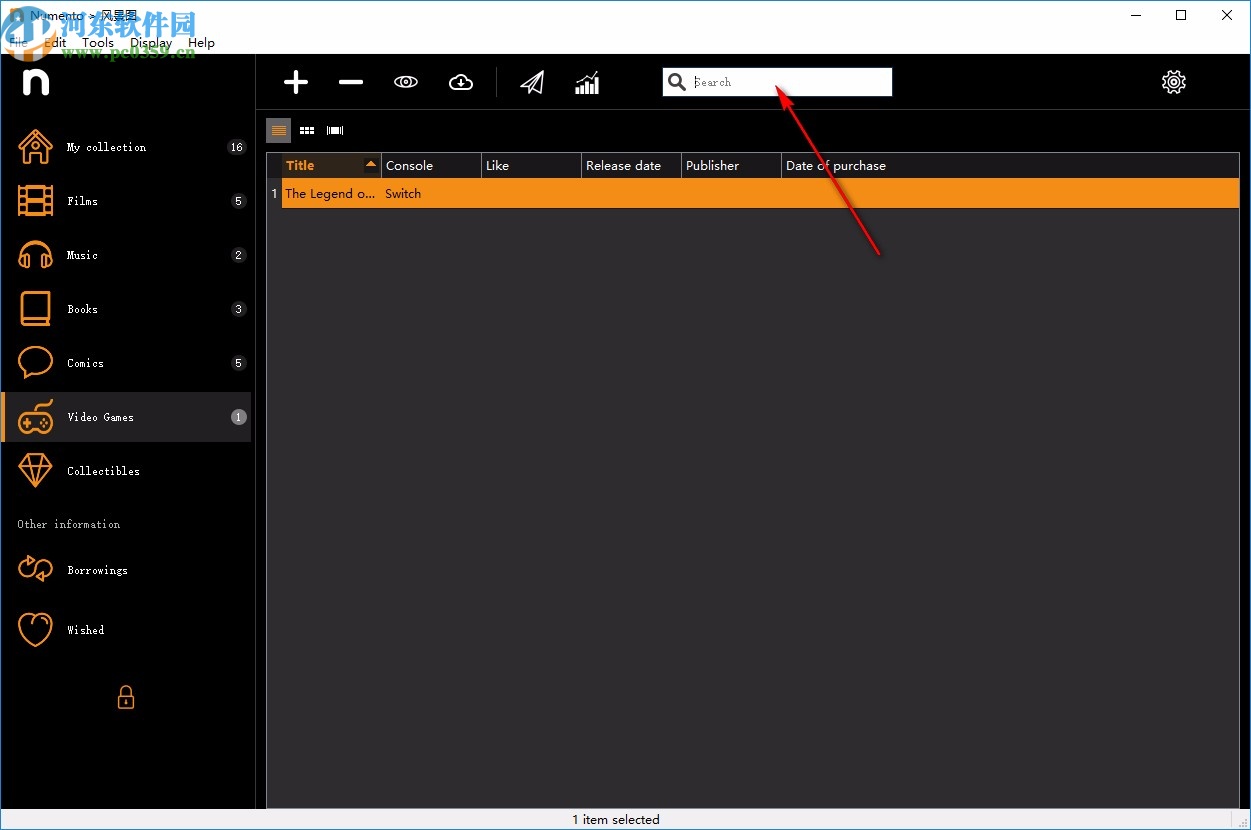Click the book icon in the sidebar
1251x830 pixels.
[x=35, y=309]
